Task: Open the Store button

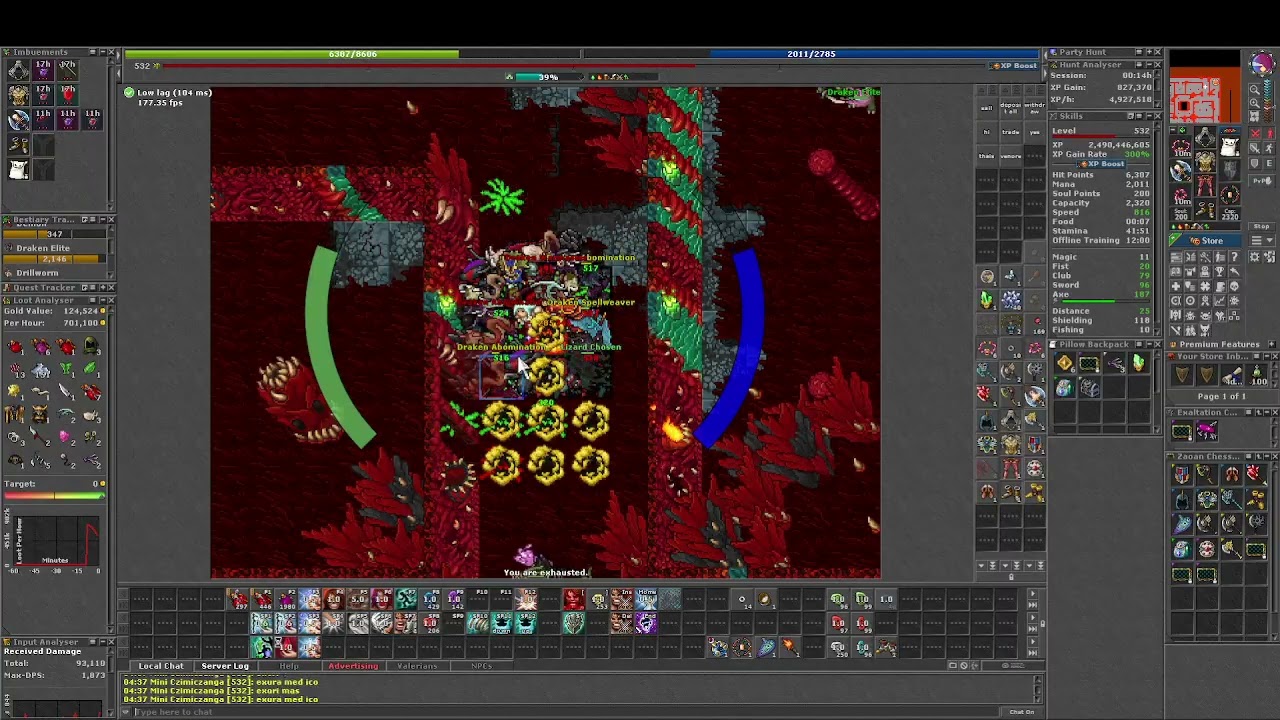Action: pyautogui.click(x=1205, y=240)
